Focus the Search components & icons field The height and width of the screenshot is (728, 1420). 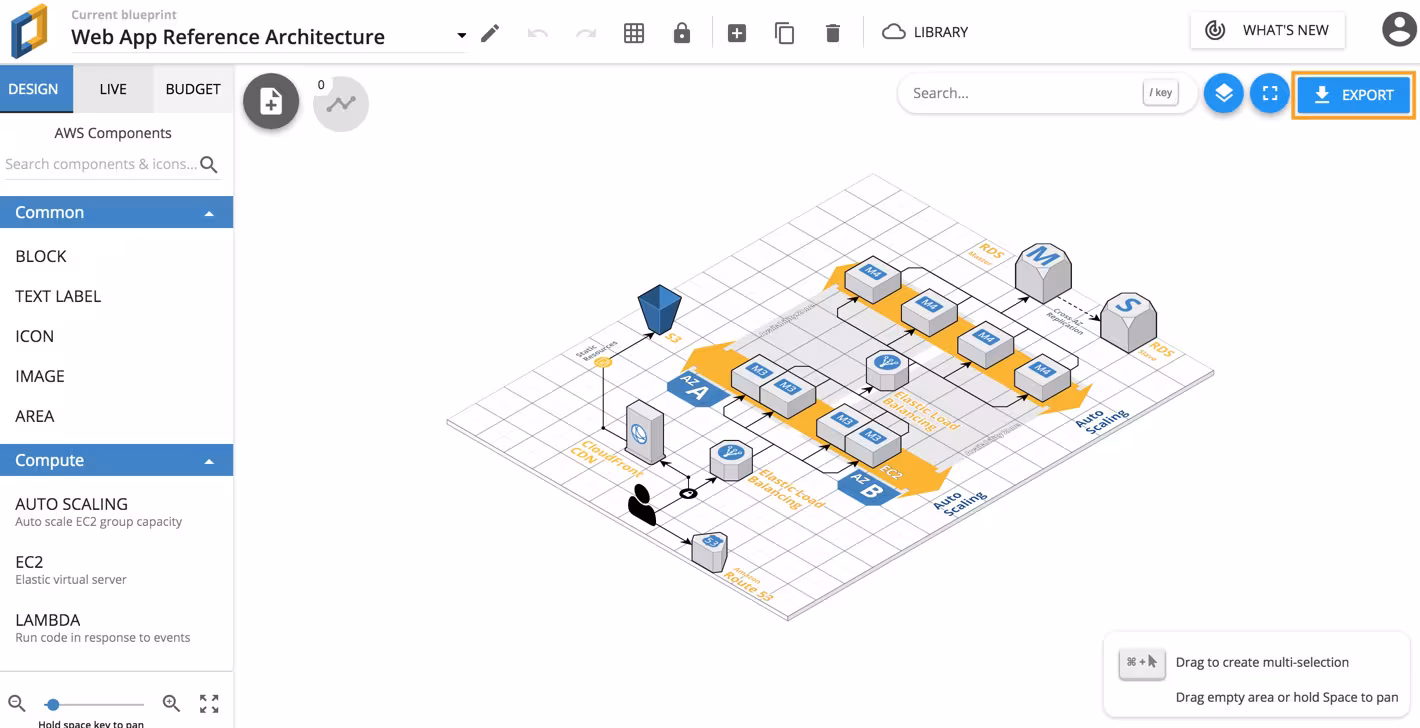[x=101, y=164]
